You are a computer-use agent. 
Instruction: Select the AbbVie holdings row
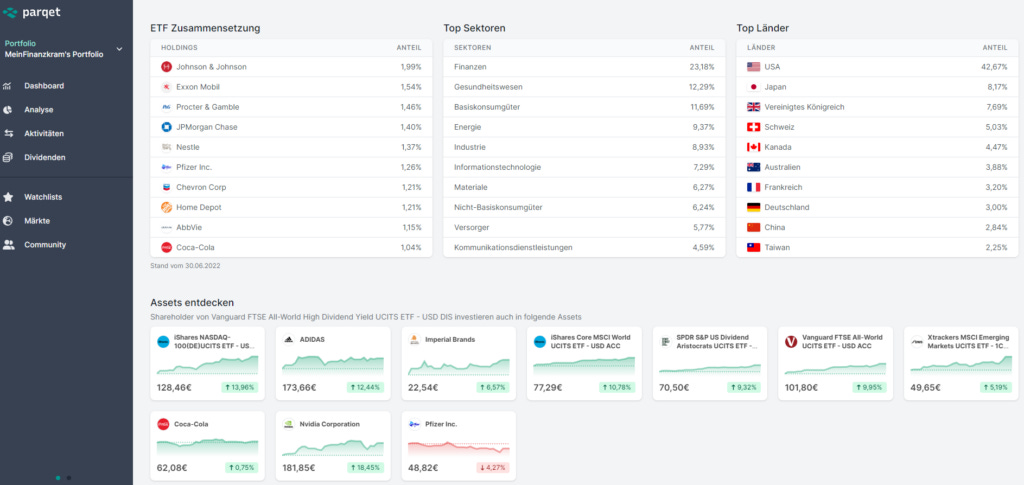291,227
